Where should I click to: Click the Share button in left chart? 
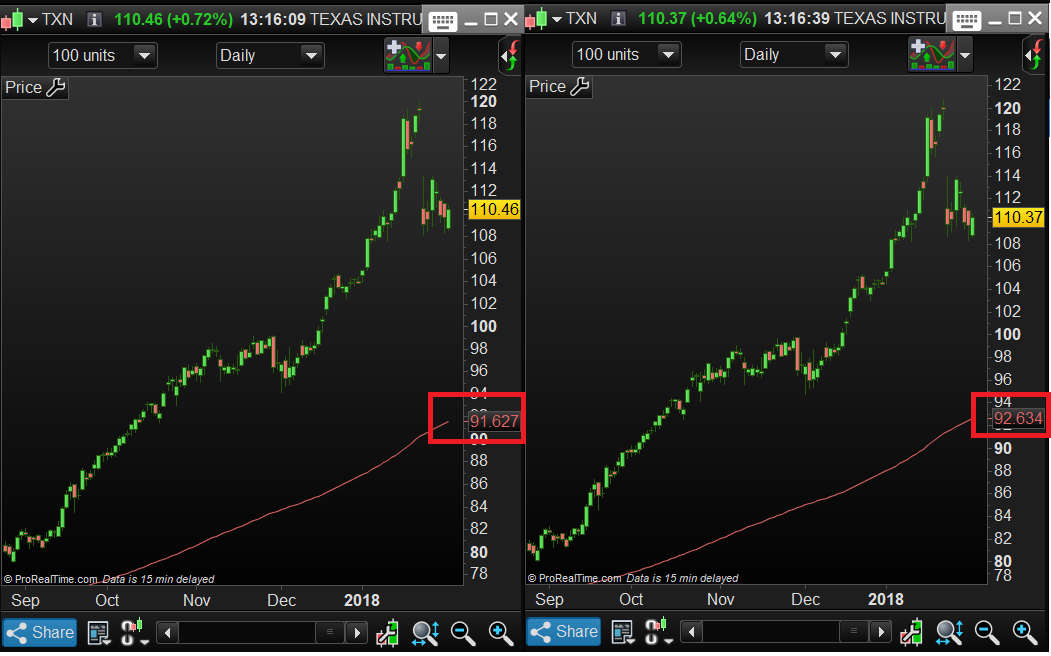coord(40,633)
